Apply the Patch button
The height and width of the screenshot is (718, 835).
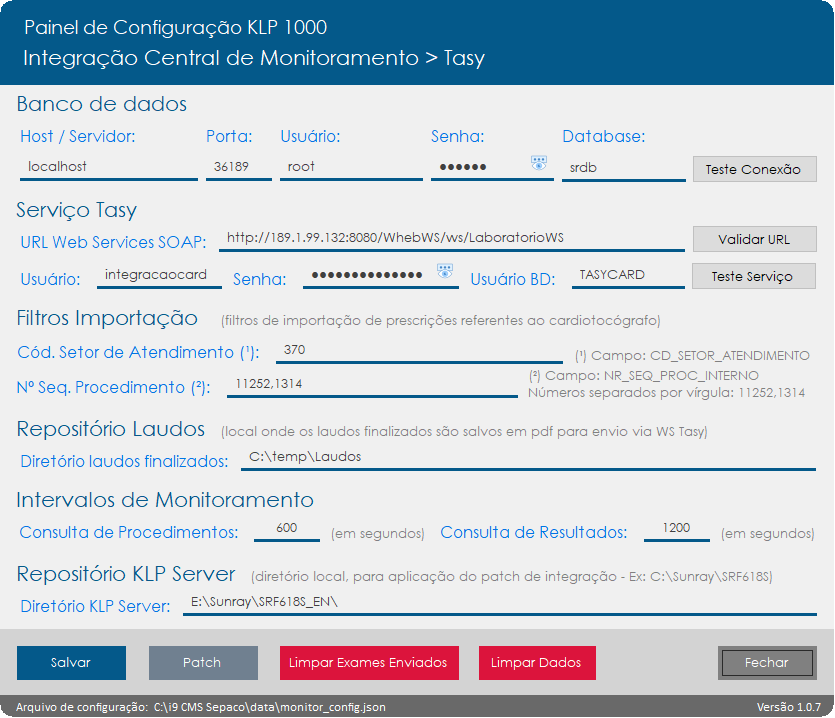203,663
